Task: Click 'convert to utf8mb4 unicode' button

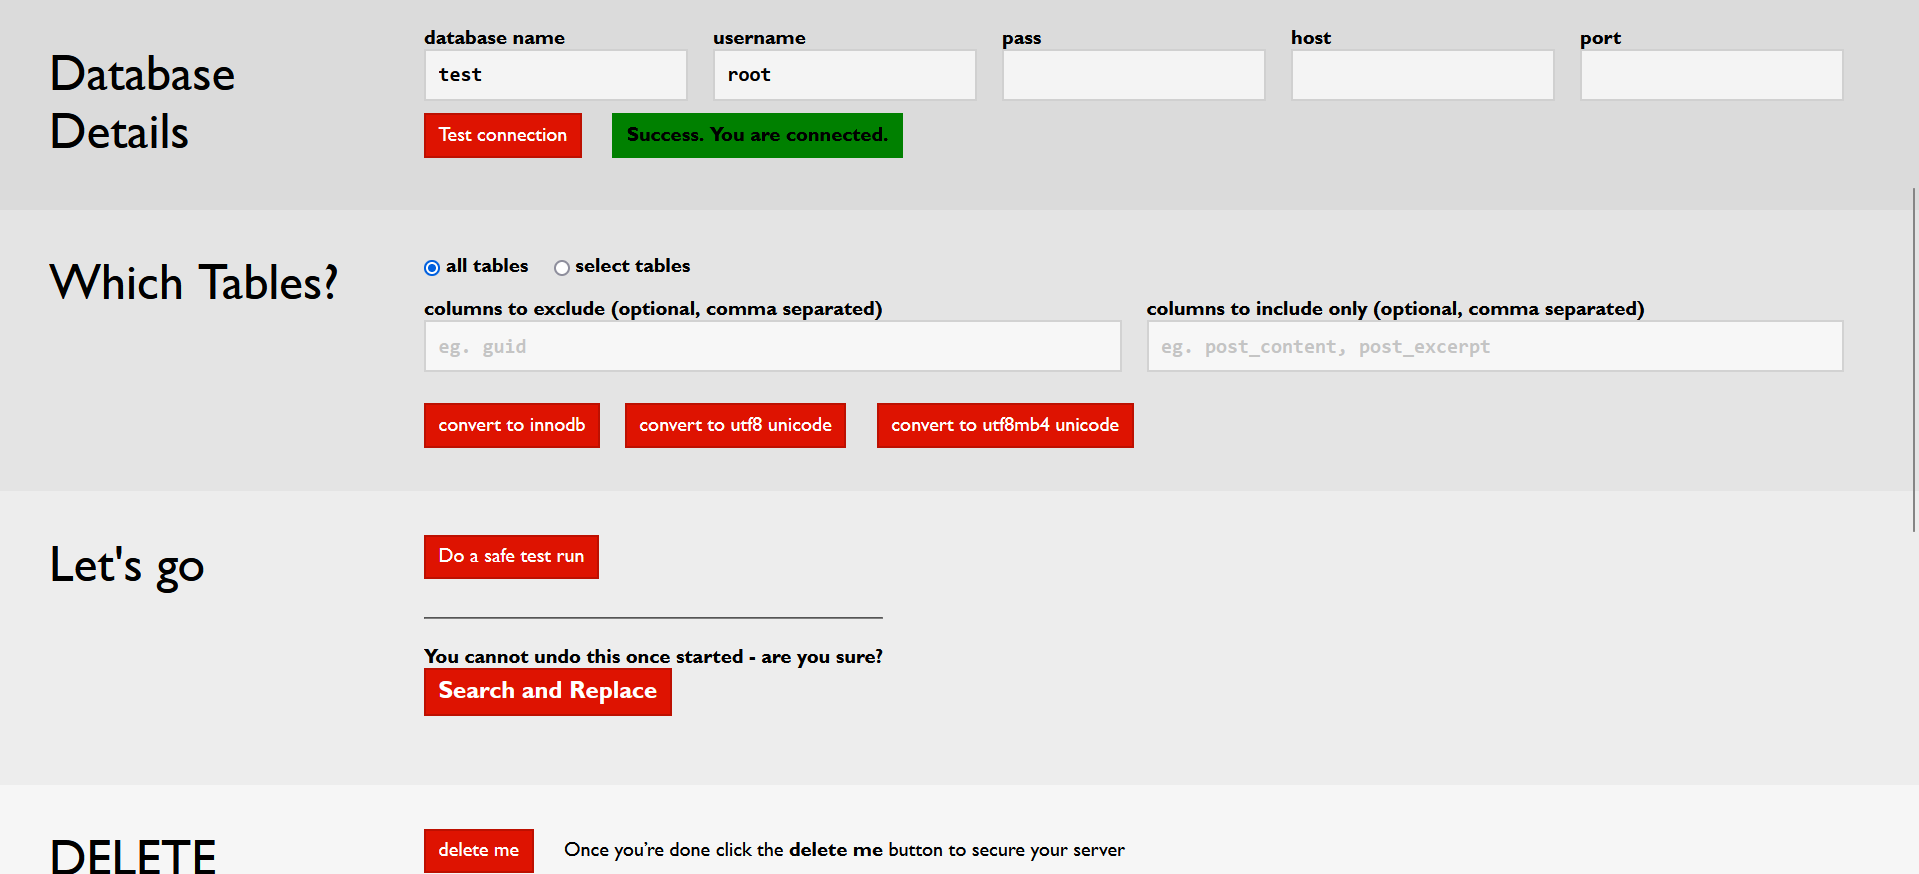Action: click(1005, 425)
